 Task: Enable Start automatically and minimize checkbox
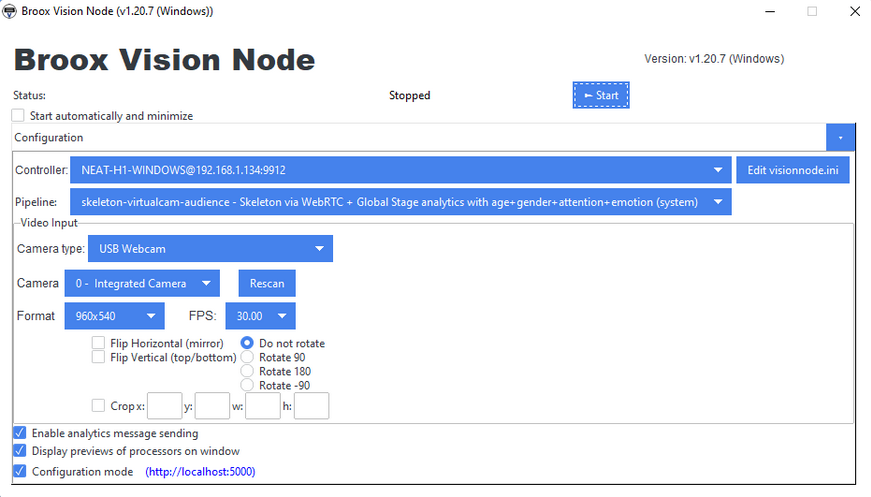18,116
